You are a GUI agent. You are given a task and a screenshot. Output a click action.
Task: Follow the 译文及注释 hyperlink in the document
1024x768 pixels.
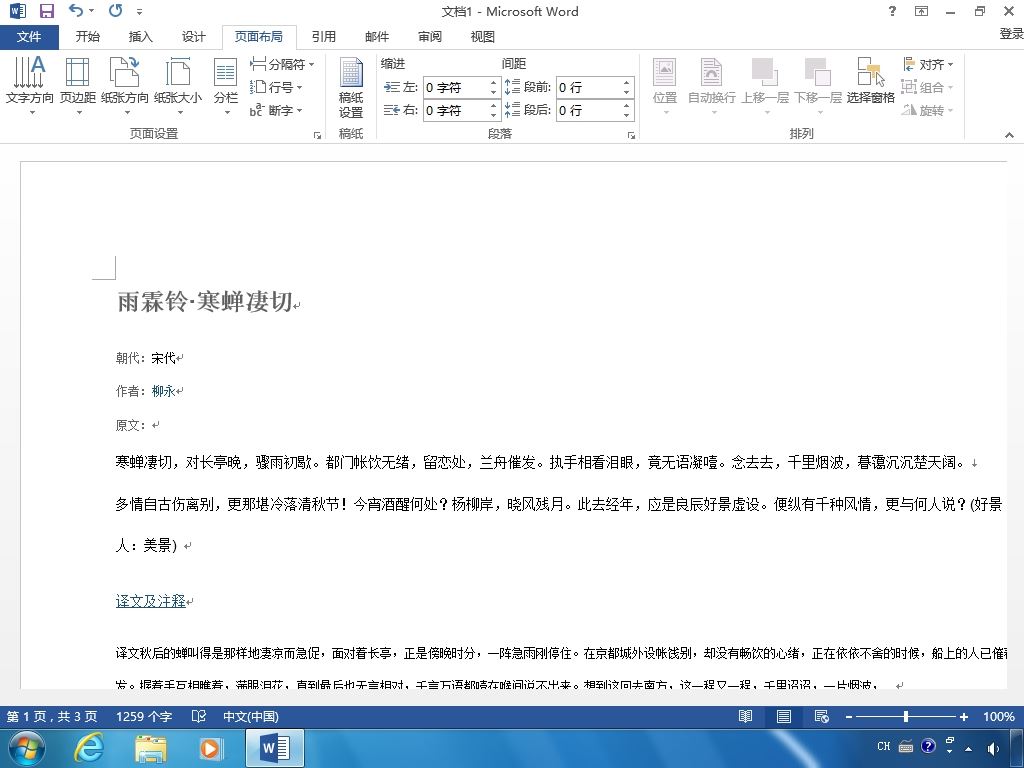[150, 601]
